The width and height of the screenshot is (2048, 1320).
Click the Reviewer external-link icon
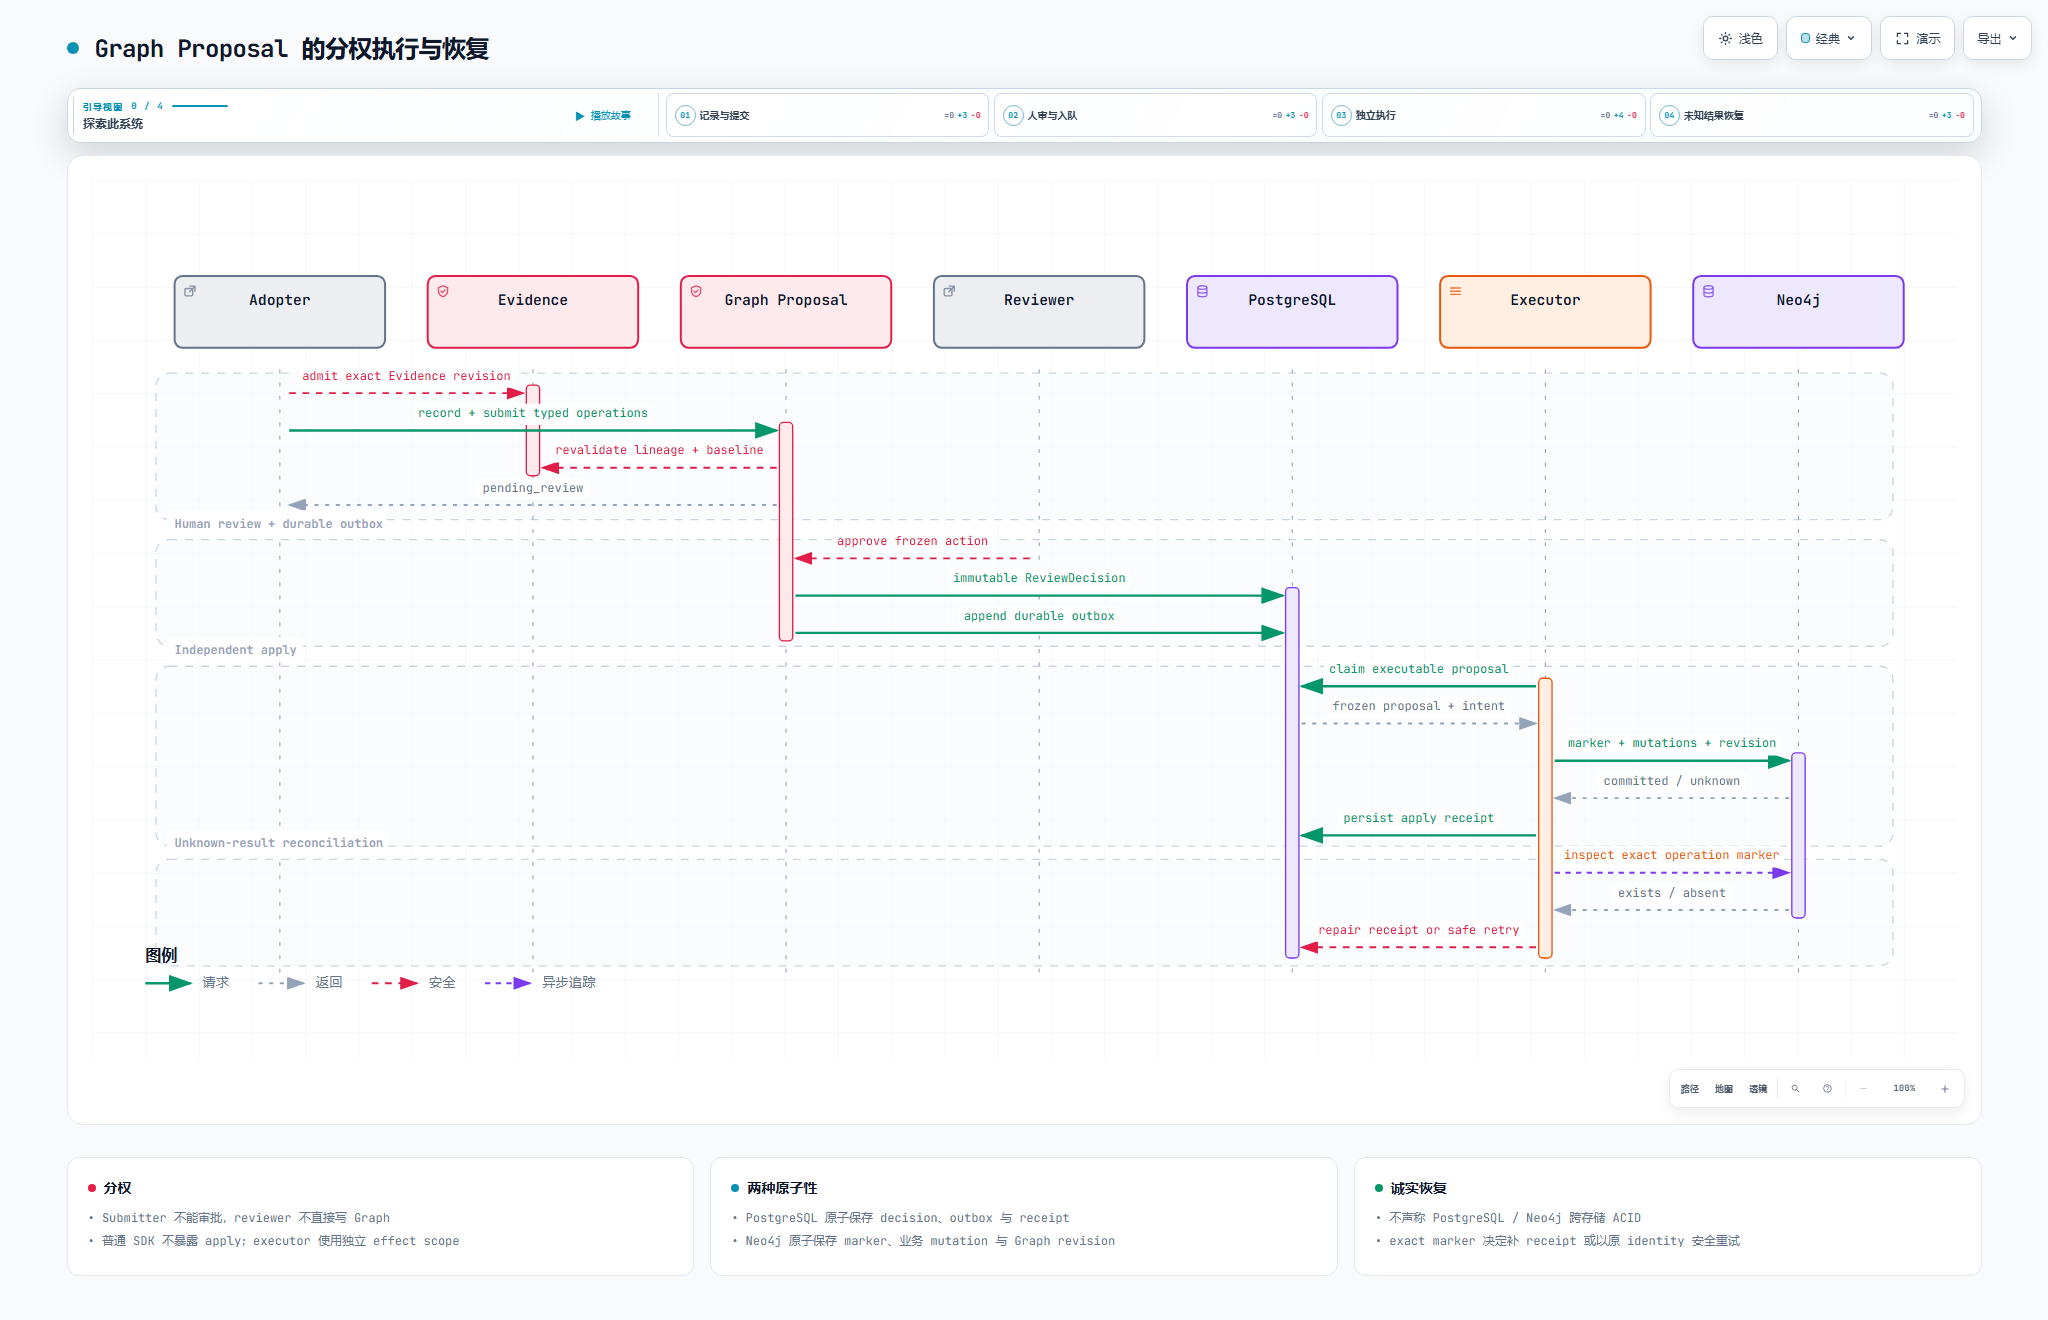[949, 291]
